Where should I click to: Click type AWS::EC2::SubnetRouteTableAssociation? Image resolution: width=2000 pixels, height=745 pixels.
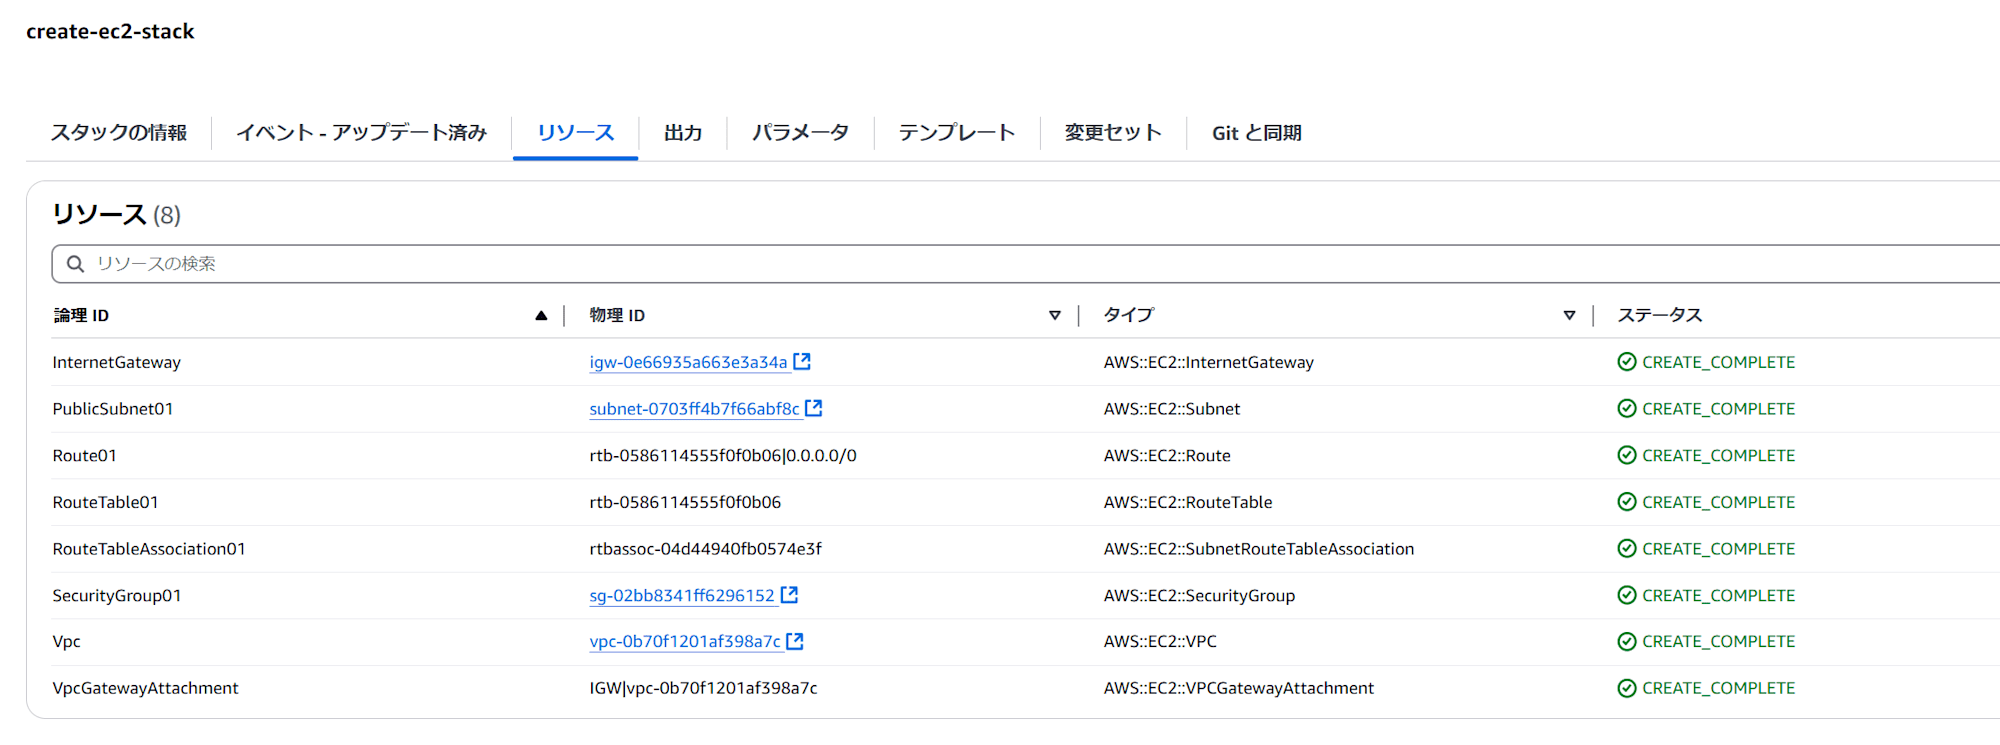(x=1259, y=548)
